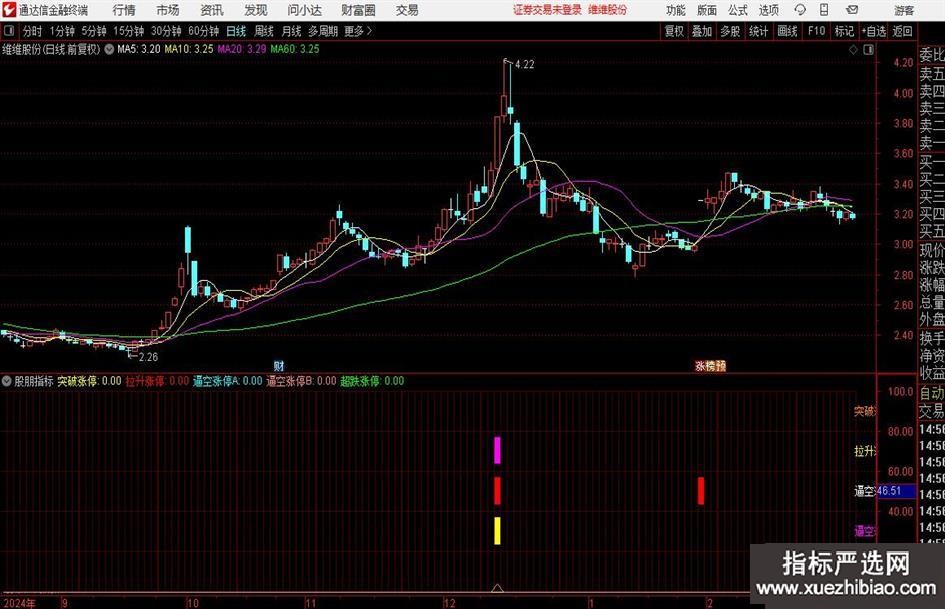Open the 交易 menu

tap(407, 10)
